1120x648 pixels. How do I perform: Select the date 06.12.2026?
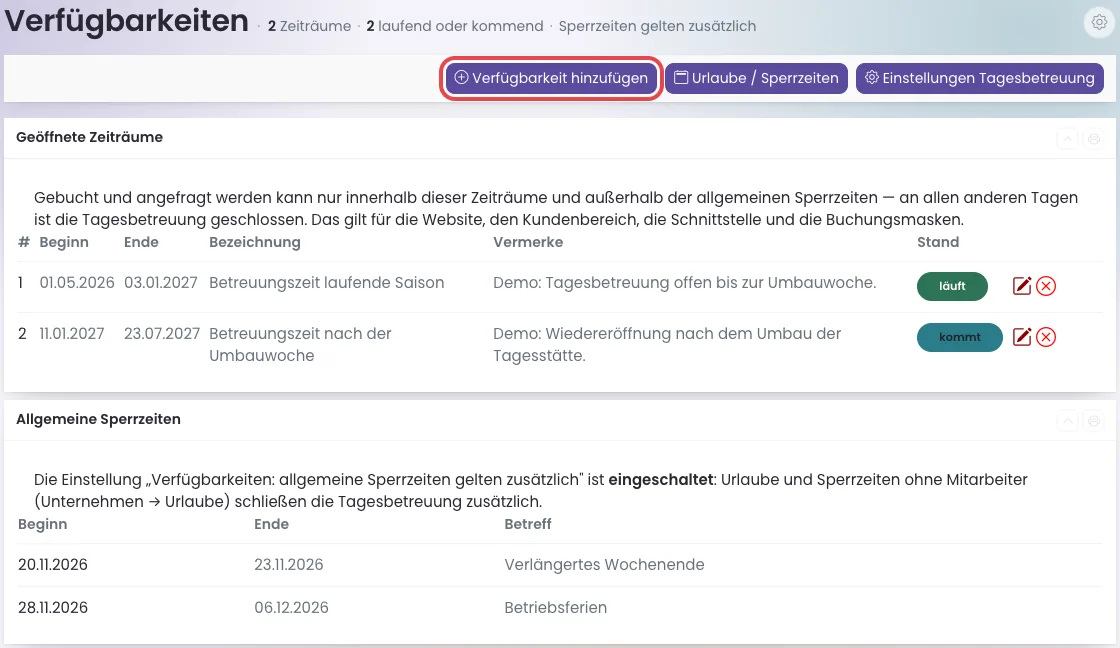[x=291, y=607]
